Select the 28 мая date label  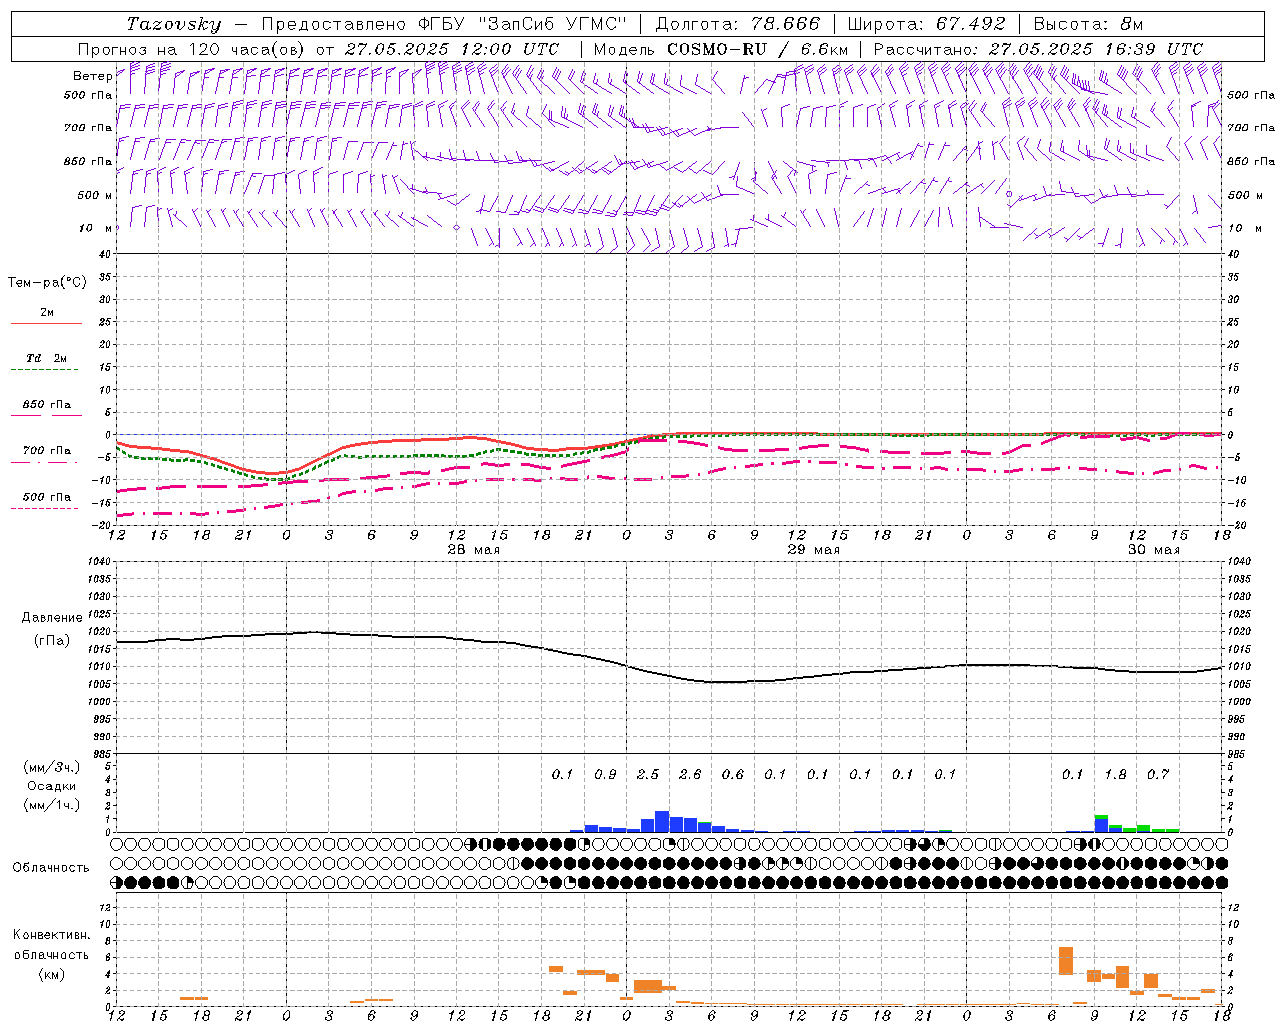click(x=473, y=550)
